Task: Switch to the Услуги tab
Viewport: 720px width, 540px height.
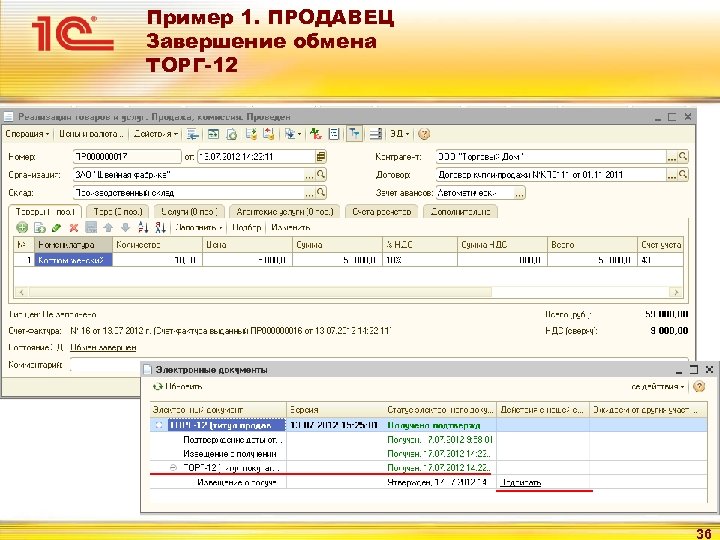Action: 189,212
